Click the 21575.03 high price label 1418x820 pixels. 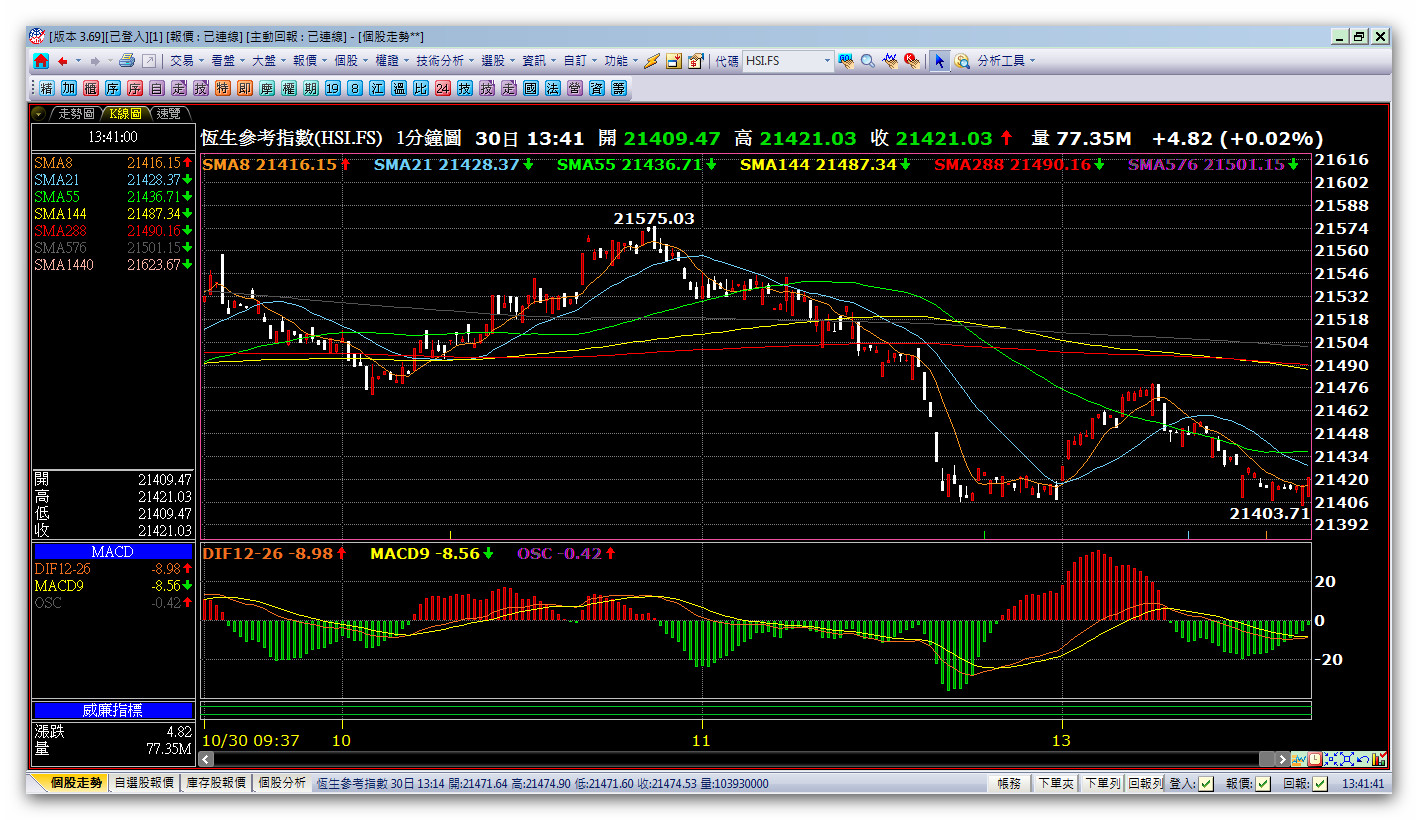(654, 218)
